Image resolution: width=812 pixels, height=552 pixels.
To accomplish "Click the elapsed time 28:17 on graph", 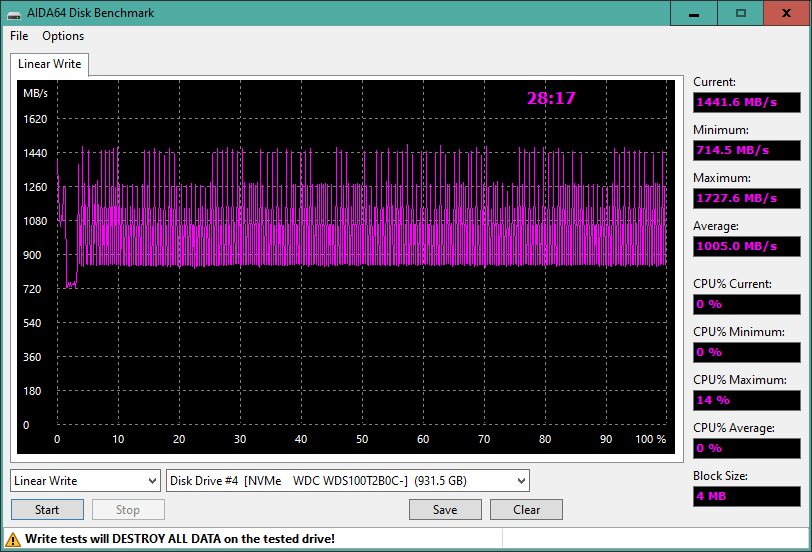I will (x=551, y=98).
